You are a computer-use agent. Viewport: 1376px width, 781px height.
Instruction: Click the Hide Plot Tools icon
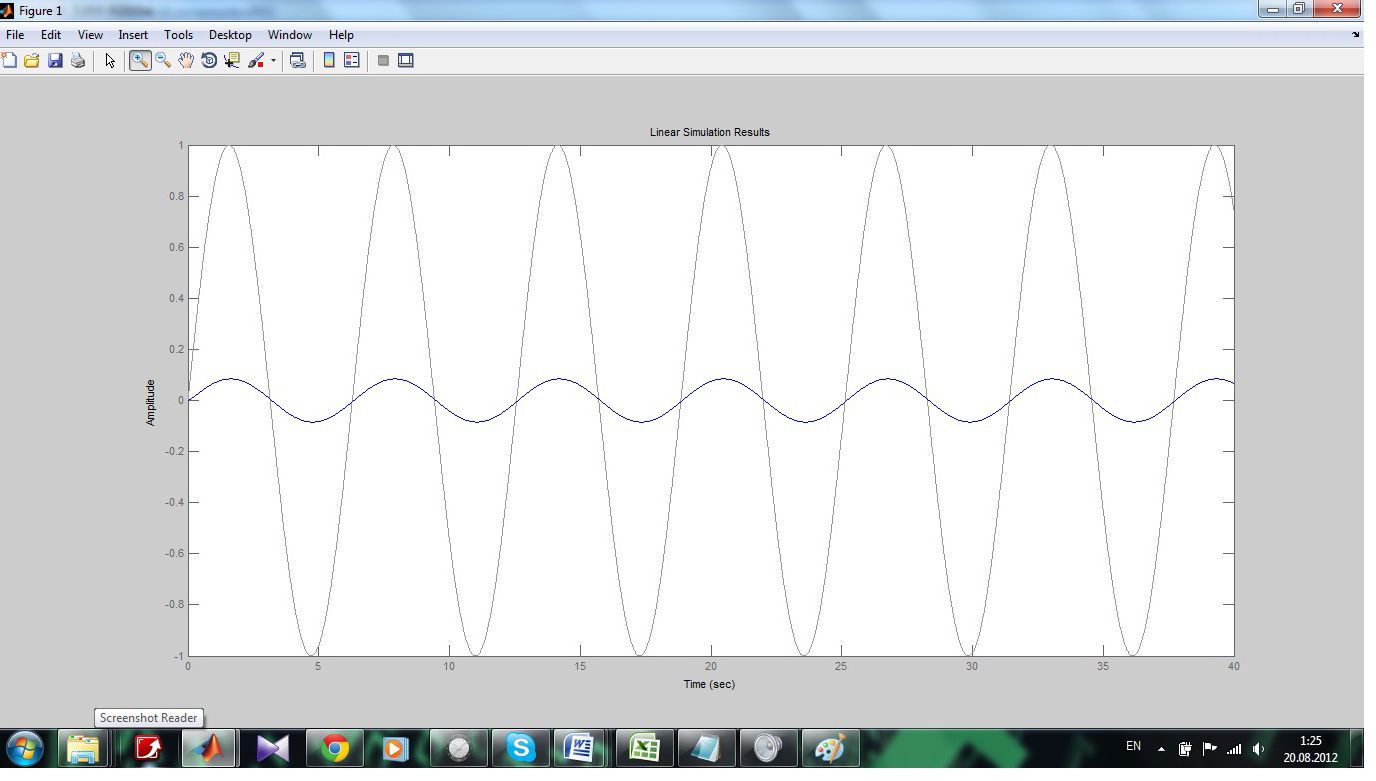[383, 61]
